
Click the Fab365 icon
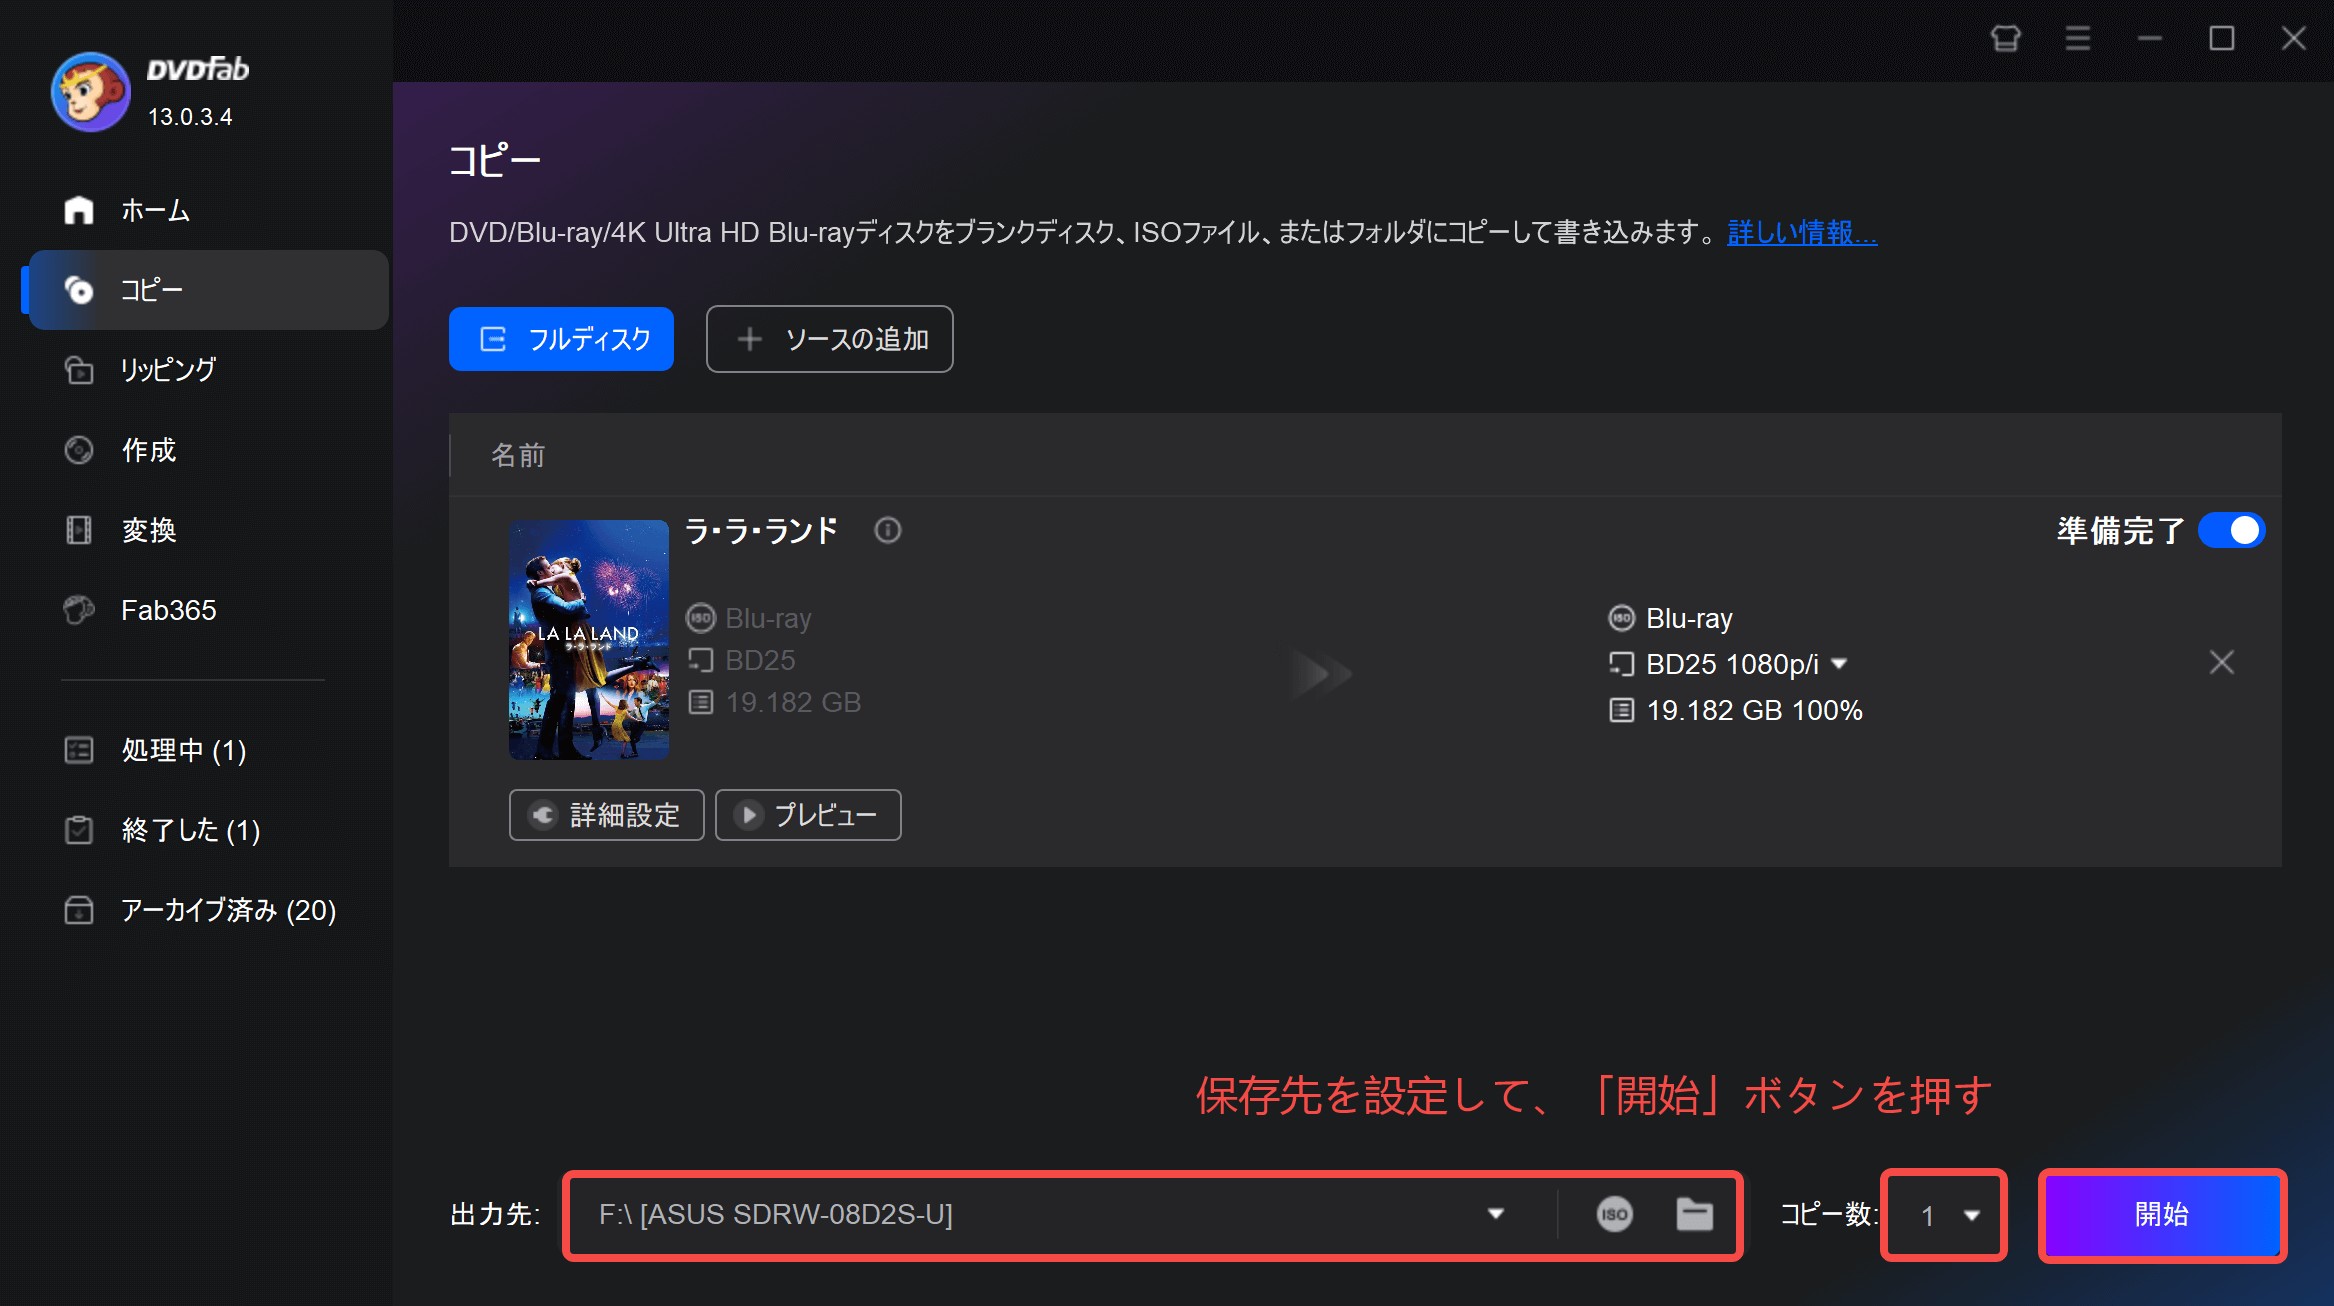click(x=79, y=610)
